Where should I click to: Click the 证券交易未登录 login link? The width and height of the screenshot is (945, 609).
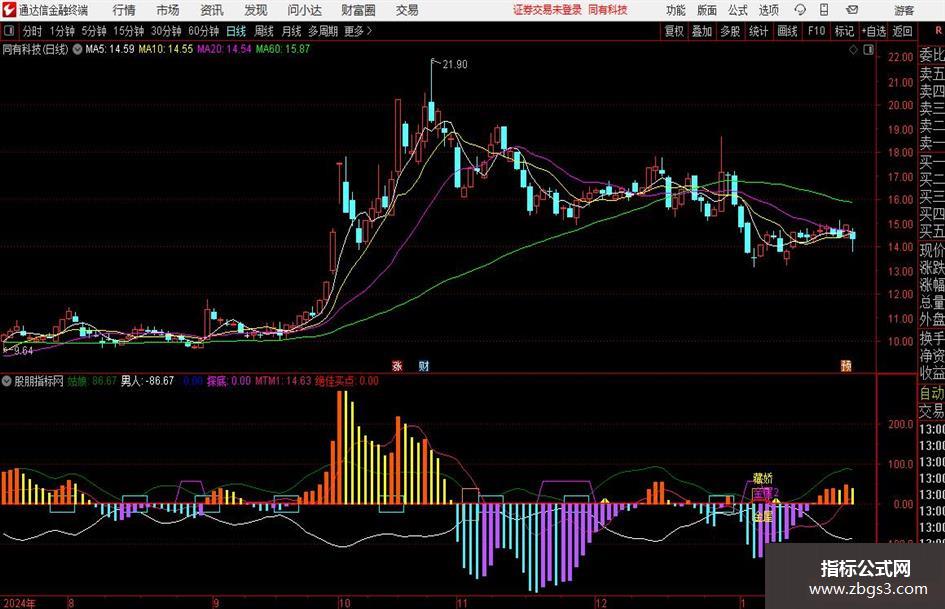click(547, 10)
